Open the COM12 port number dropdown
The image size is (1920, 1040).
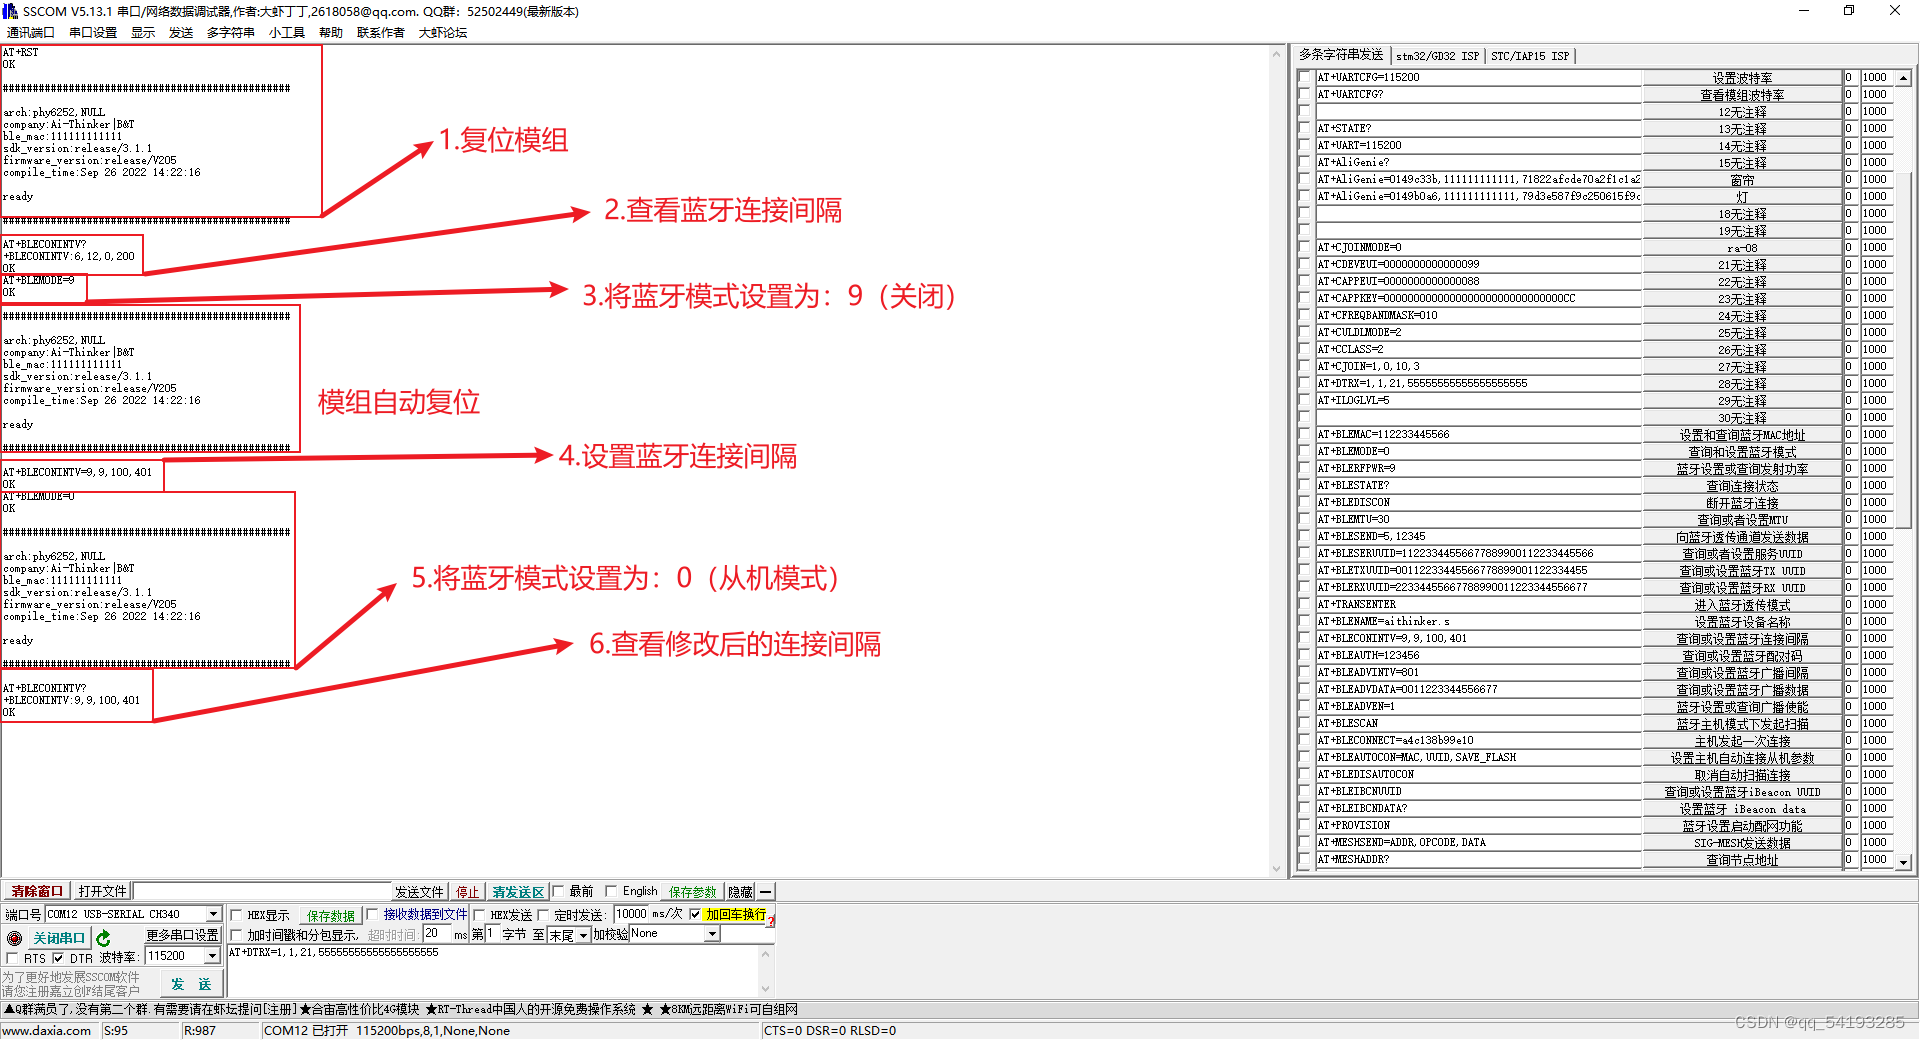point(213,915)
